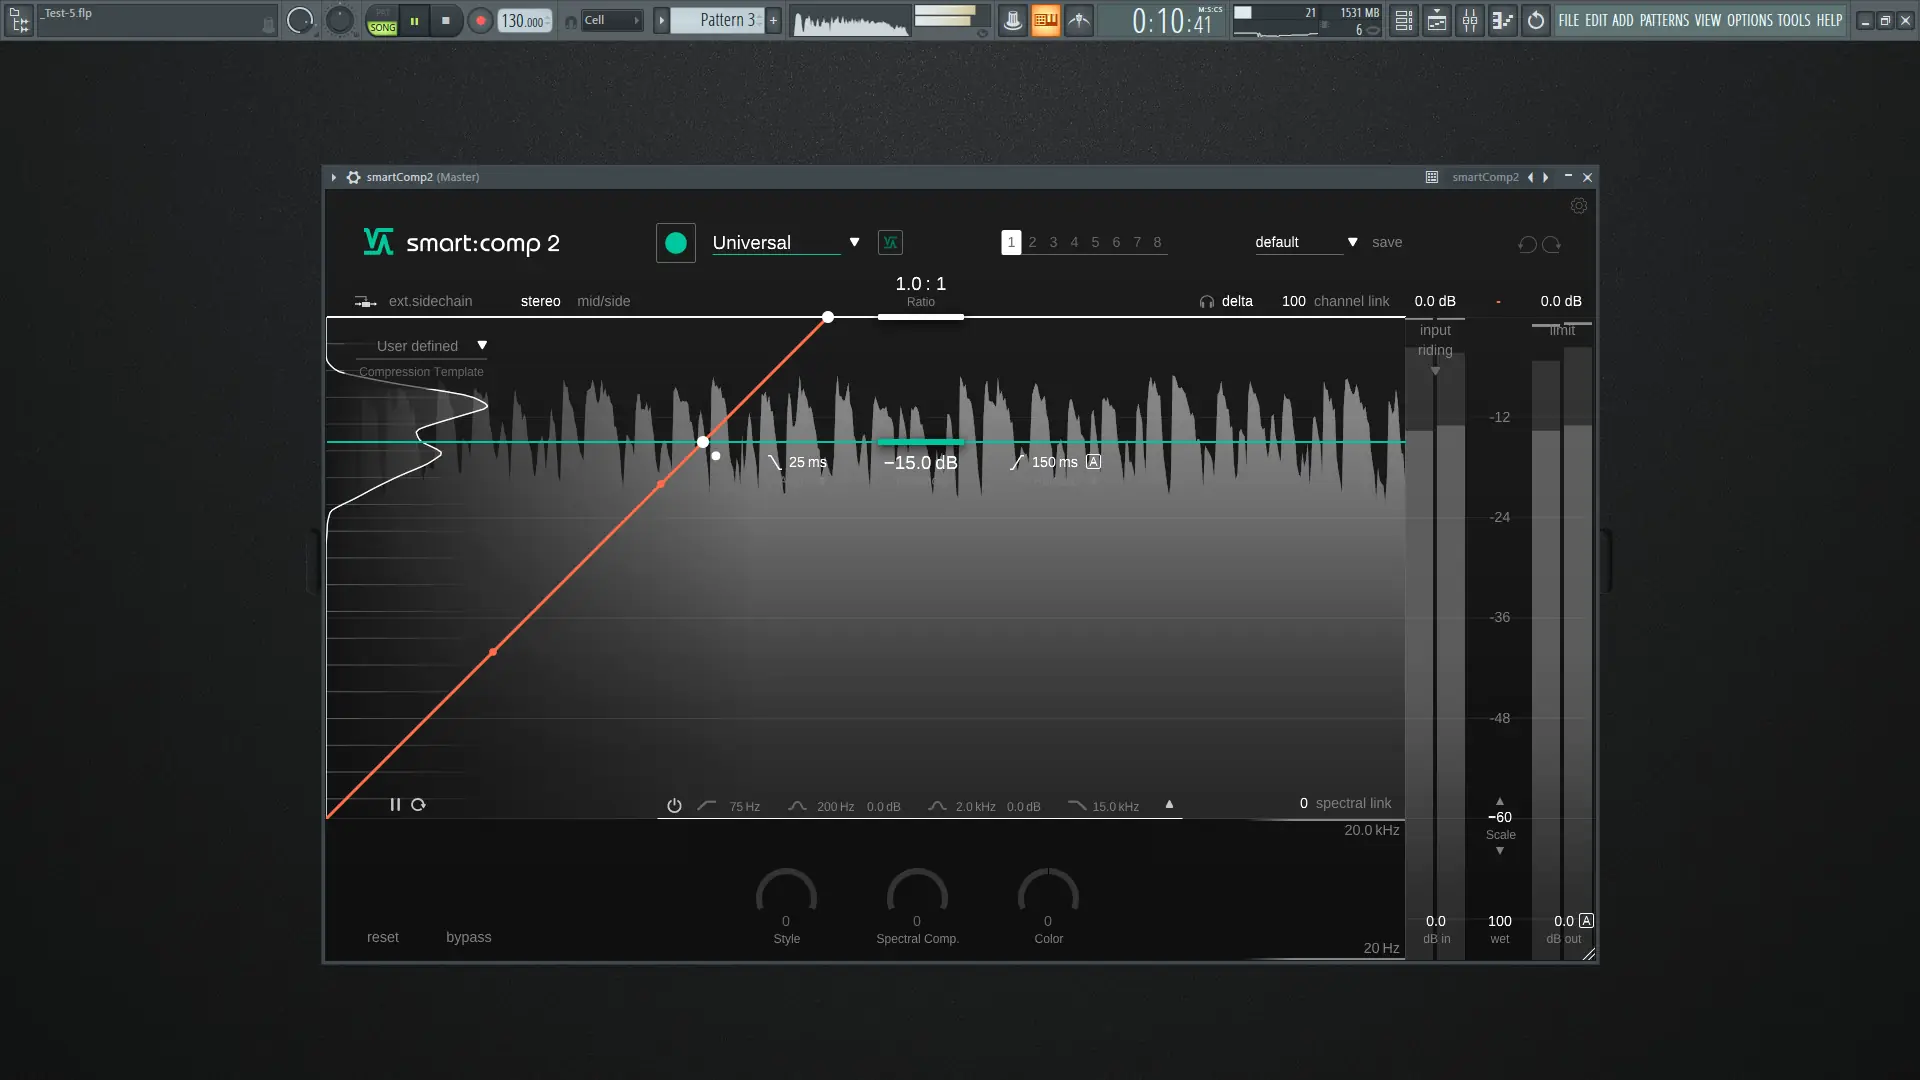Click the smart:comp learn record button
Viewport: 1920px width, 1080px height.
pyautogui.click(x=675, y=243)
